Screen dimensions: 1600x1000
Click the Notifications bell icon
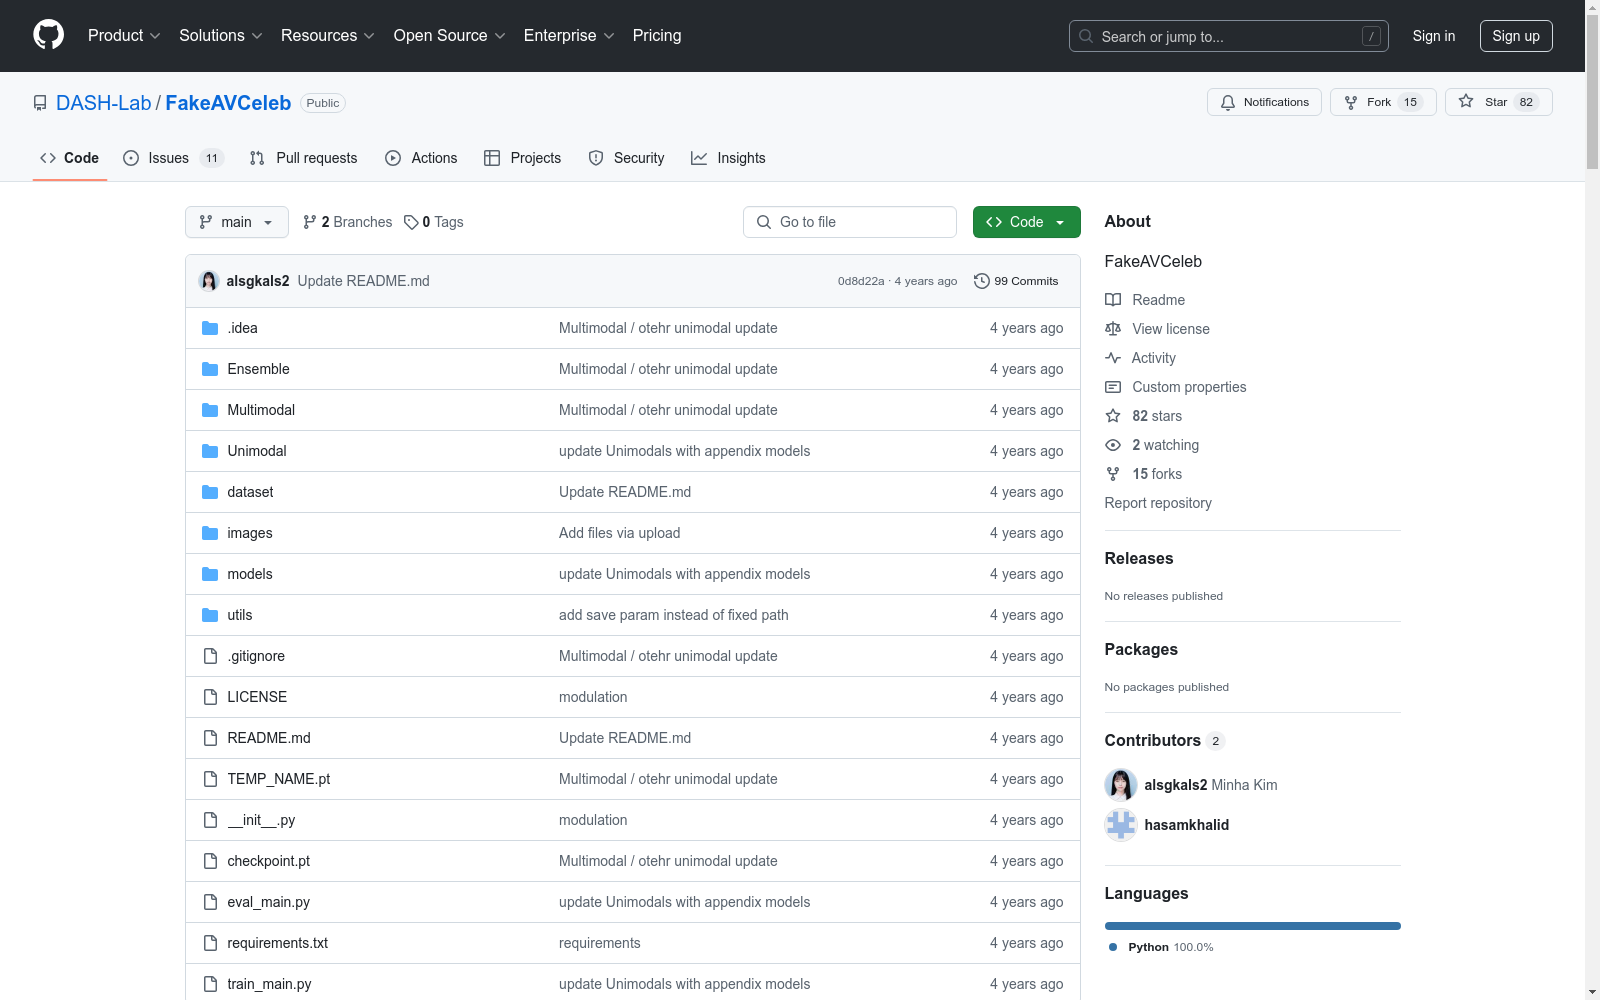[x=1228, y=102]
